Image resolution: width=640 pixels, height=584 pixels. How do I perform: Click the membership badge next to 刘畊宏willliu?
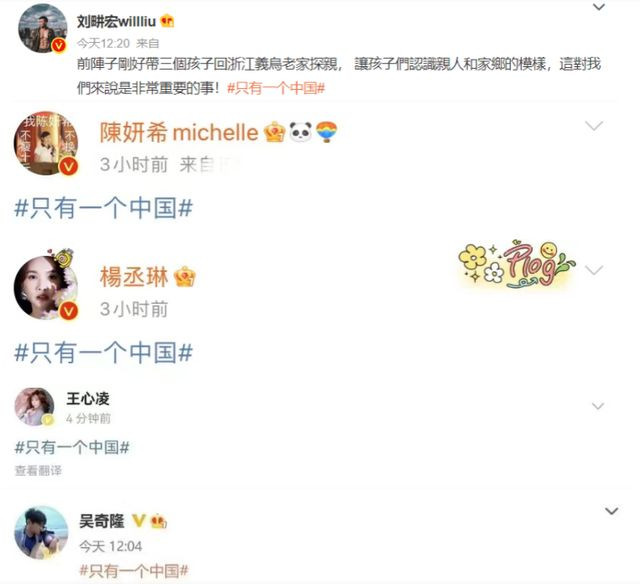click(167, 20)
